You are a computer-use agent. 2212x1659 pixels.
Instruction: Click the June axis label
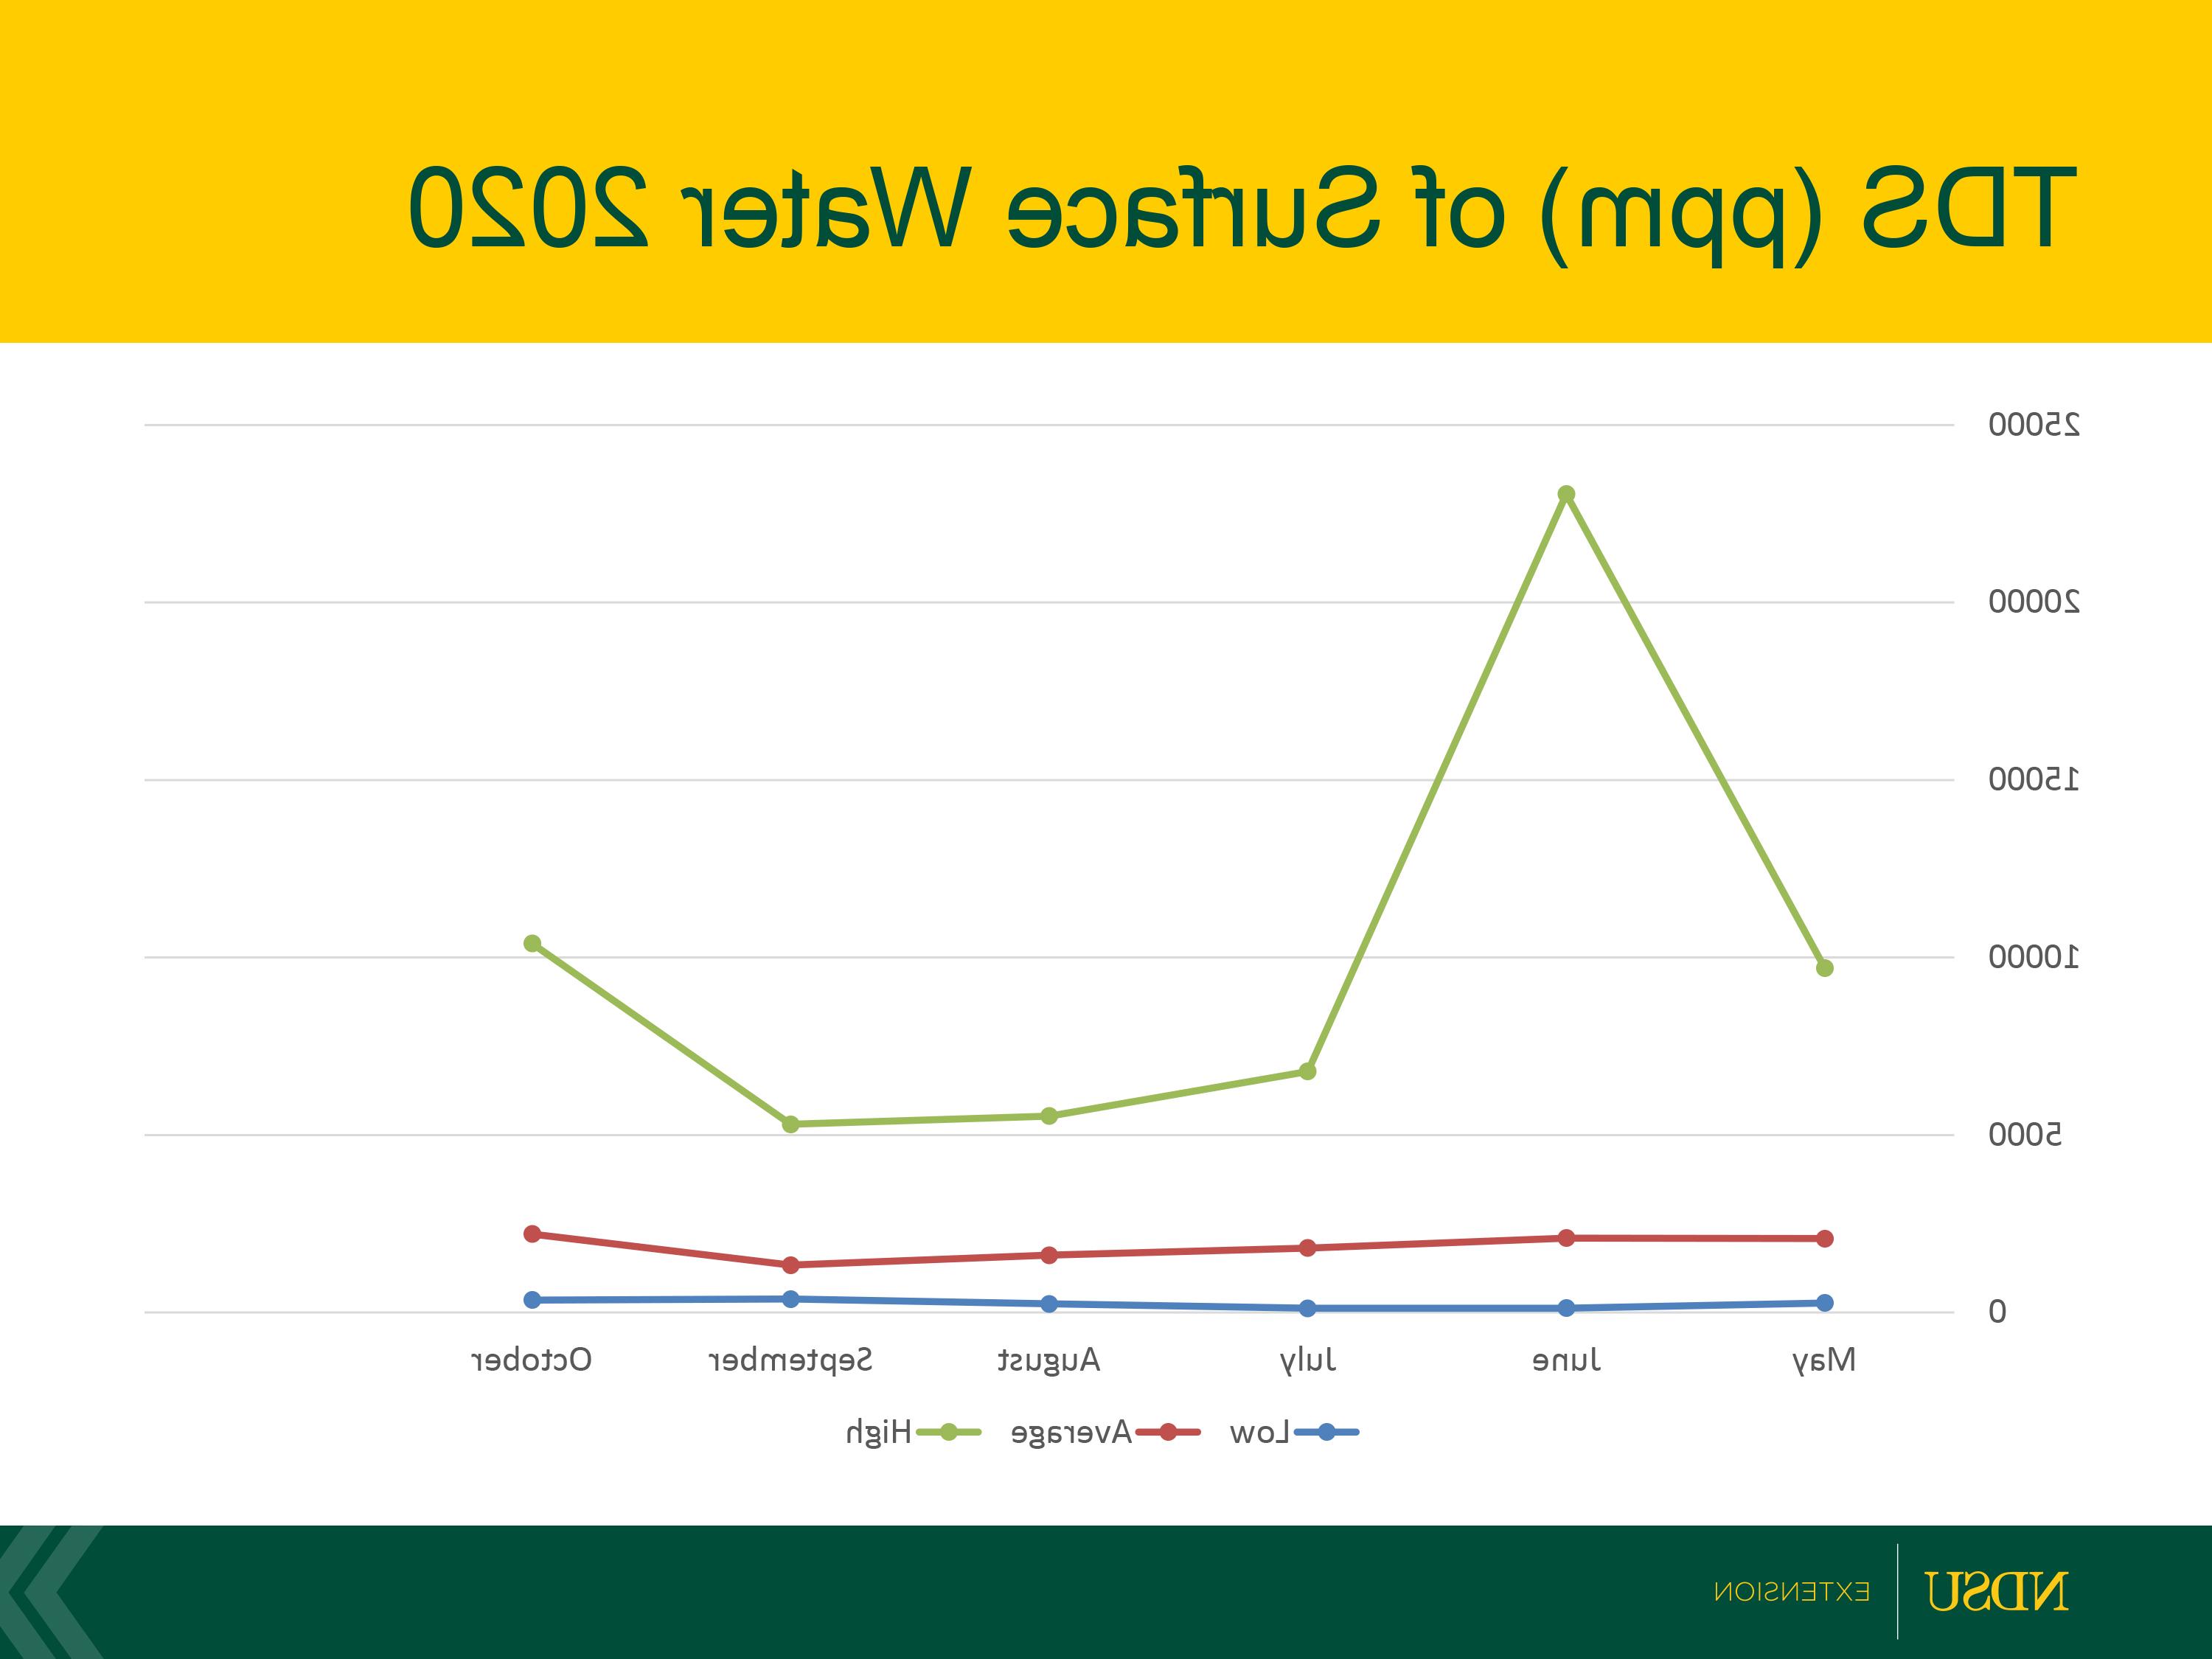point(1567,1360)
